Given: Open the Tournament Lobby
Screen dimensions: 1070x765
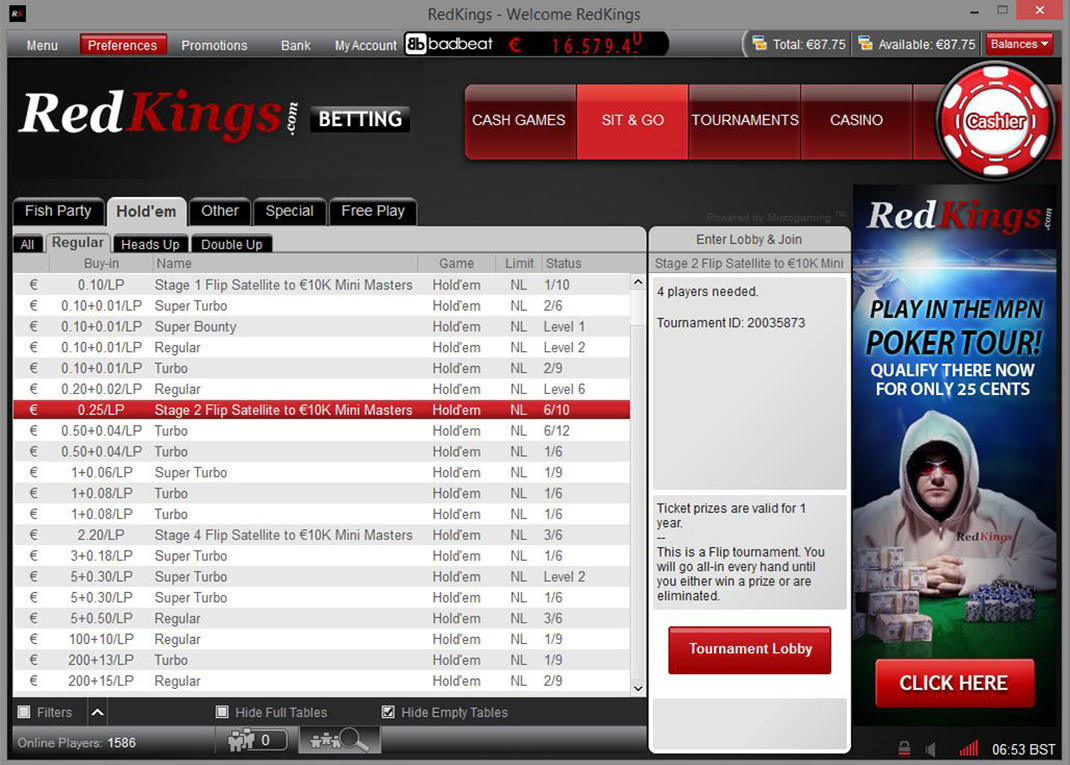Looking at the screenshot, I should pyautogui.click(x=750, y=649).
